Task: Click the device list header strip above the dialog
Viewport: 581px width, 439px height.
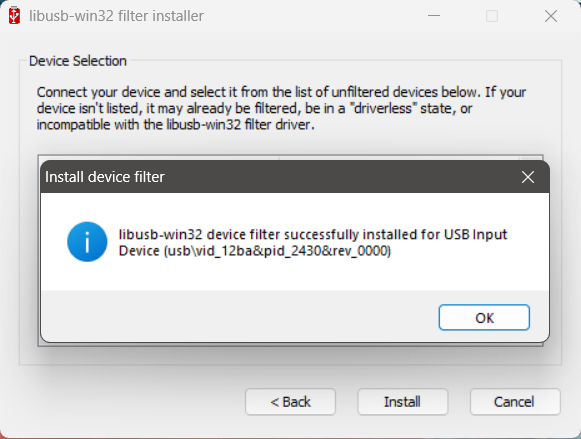Action: [290, 158]
